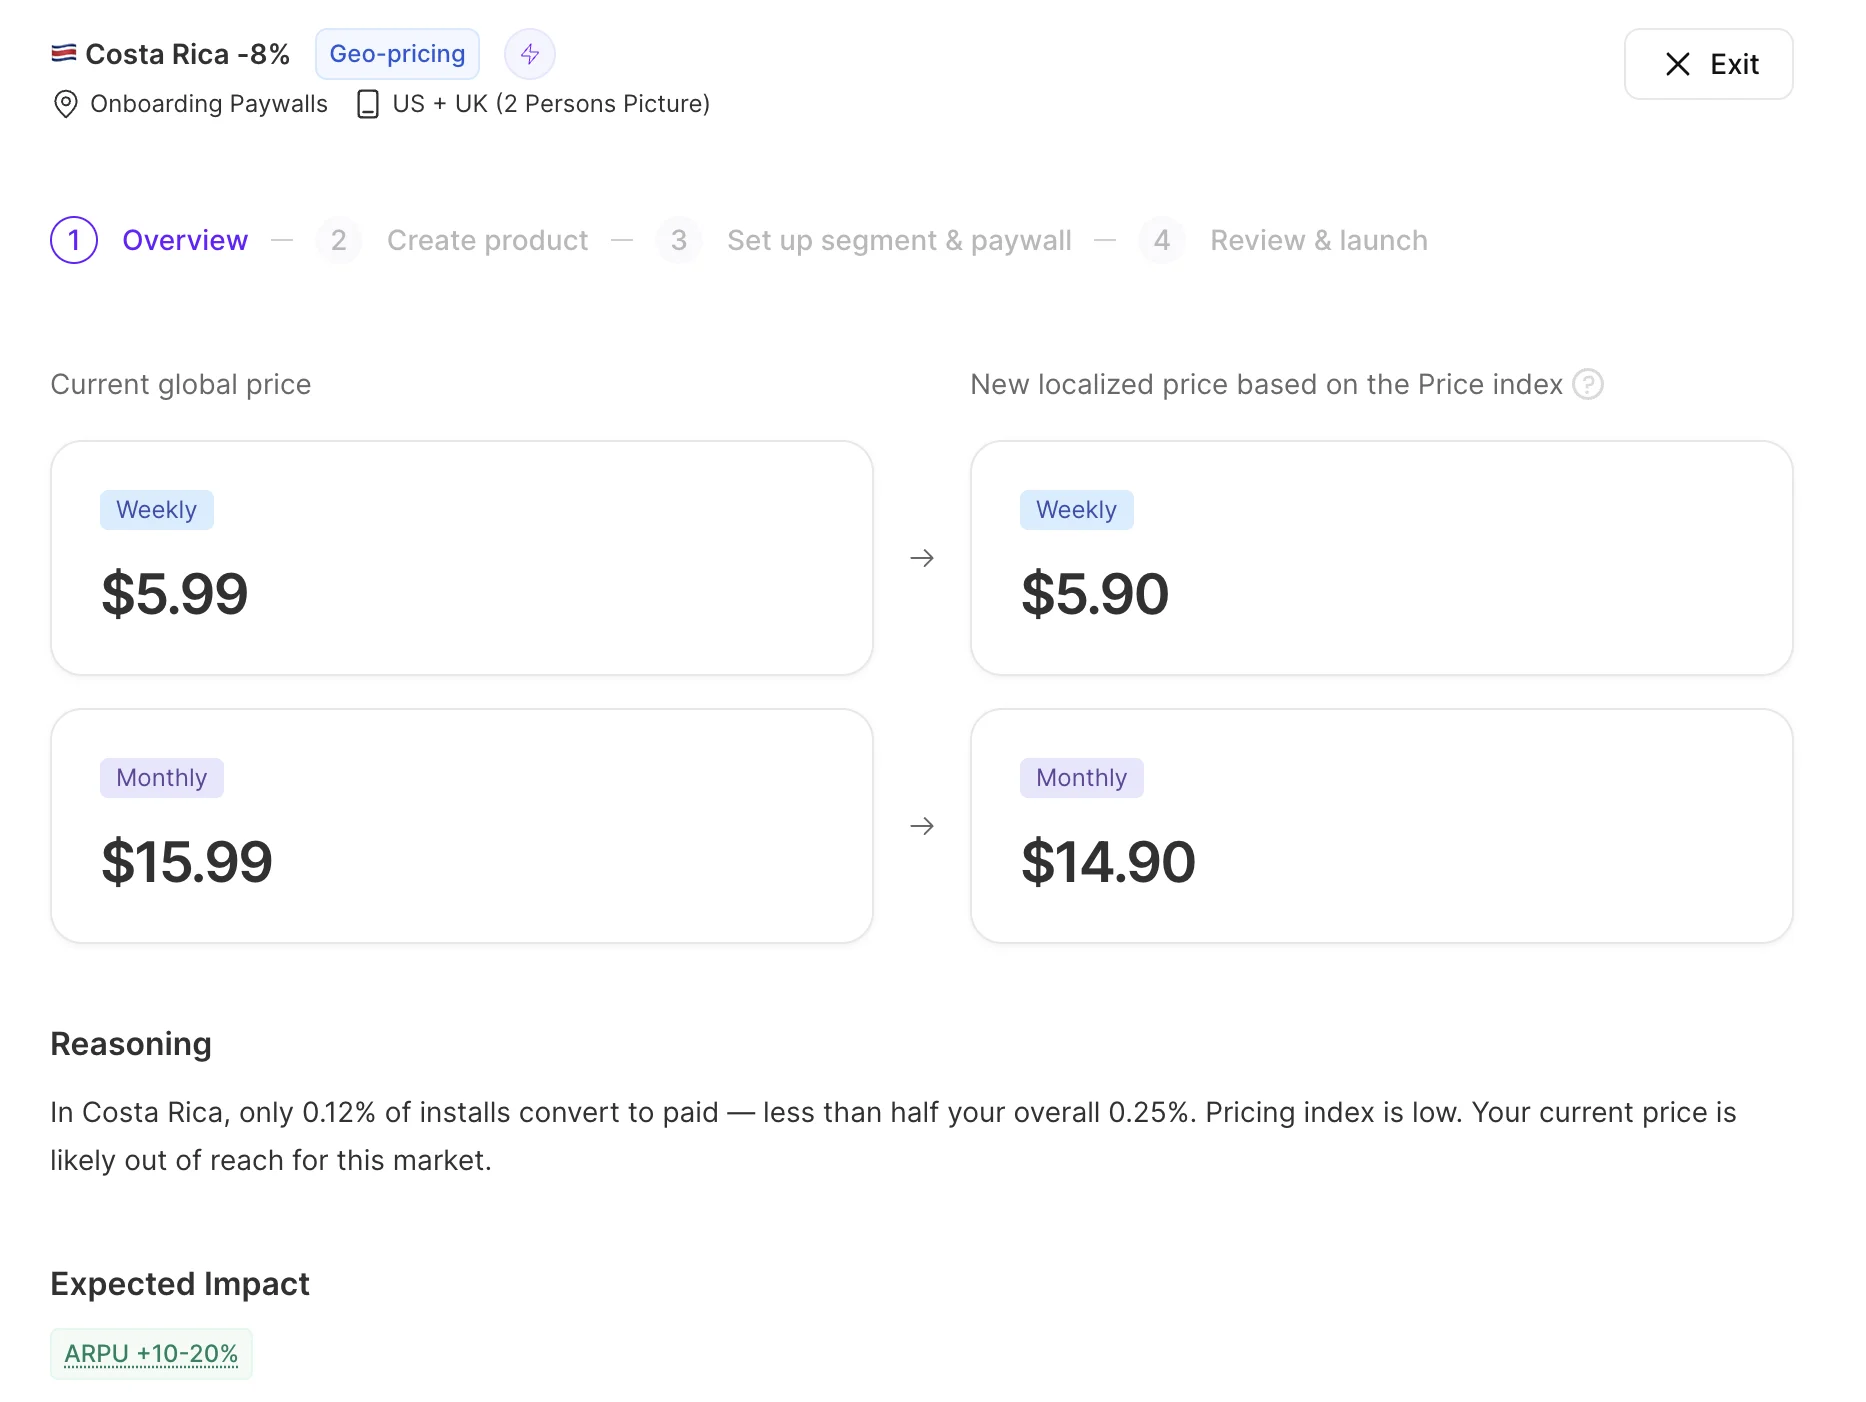Select the new Weekly $5.90 card
1866x1402 pixels.
point(1381,558)
